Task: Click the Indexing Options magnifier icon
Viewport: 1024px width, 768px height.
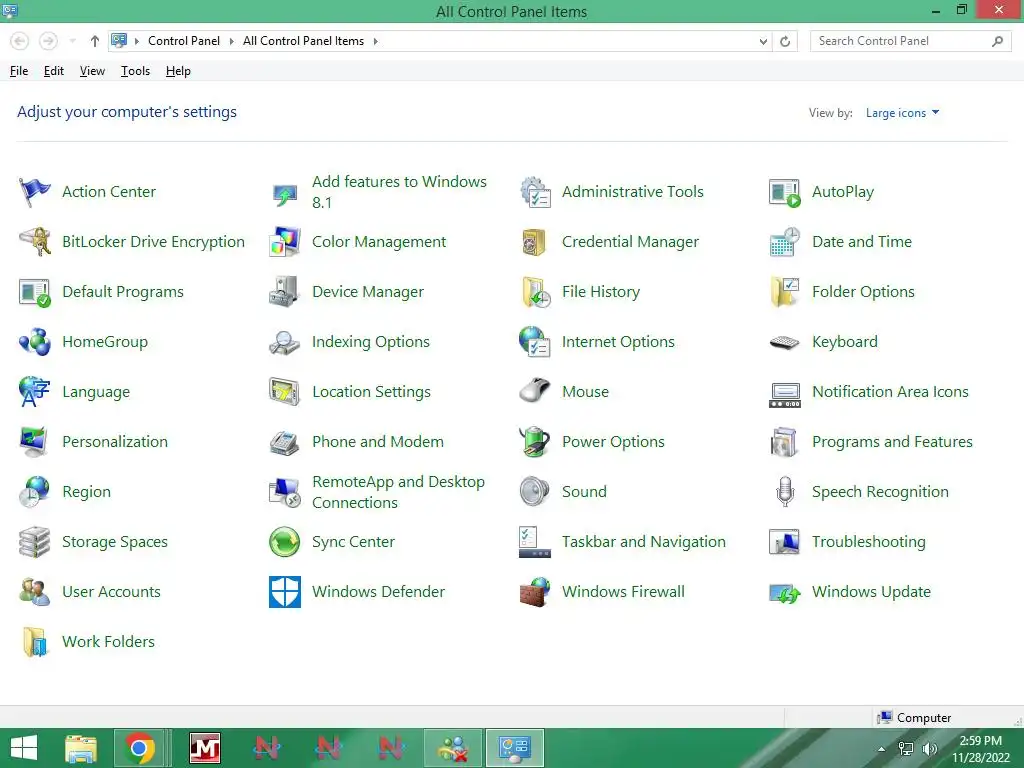Action: point(285,342)
